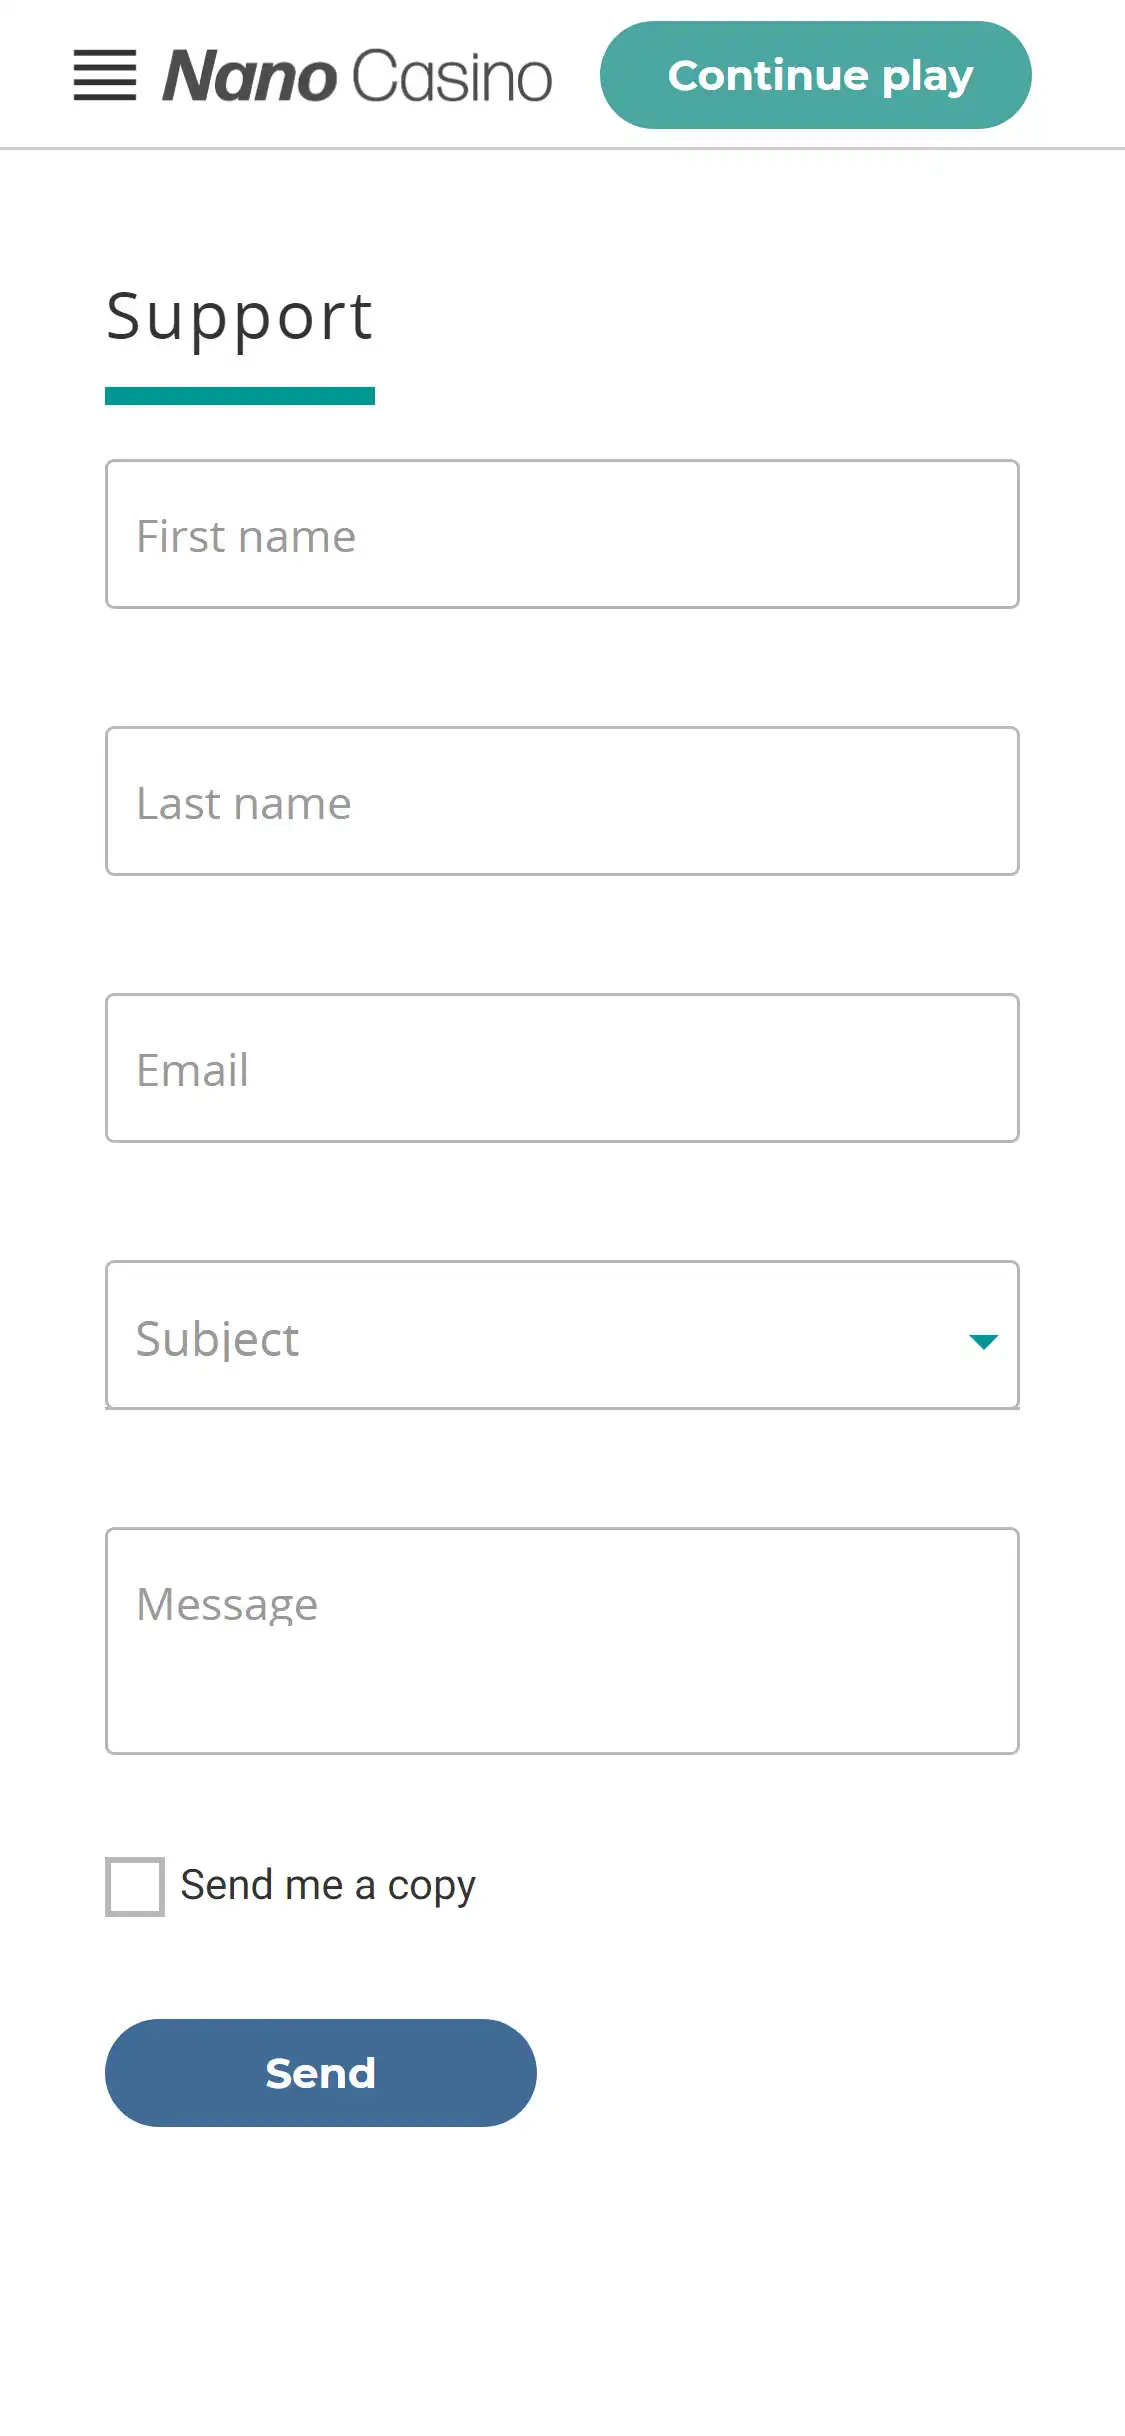Click the "Email" placeholder text
The width and height of the screenshot is (1125, 2436).
pos(192,1071)
